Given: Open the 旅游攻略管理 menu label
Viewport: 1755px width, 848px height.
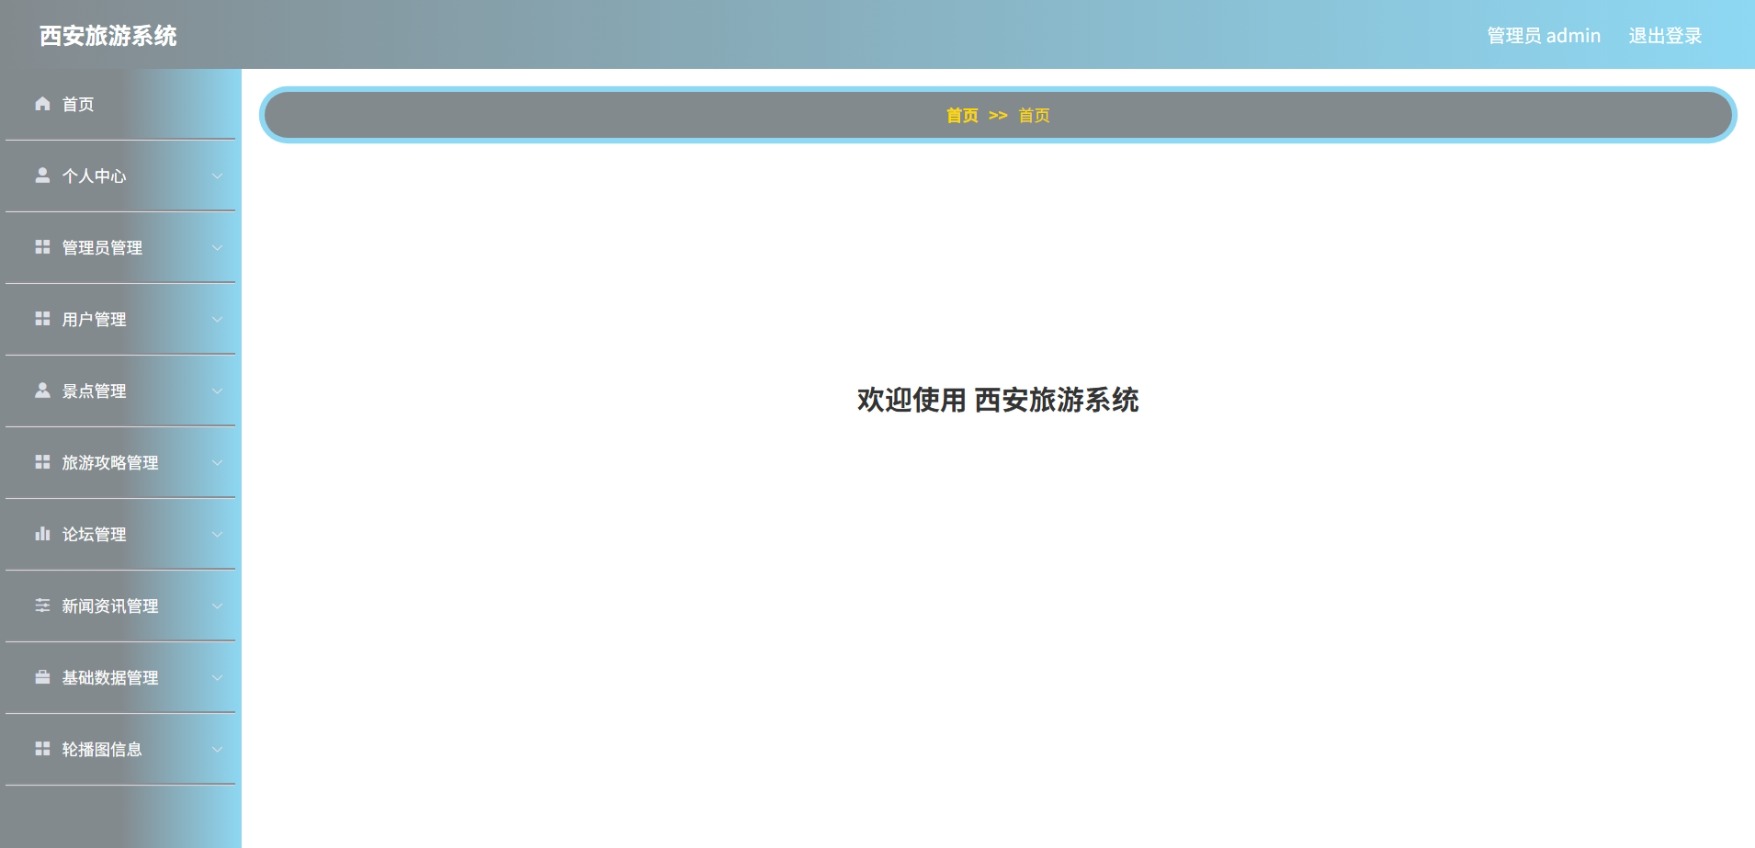Looking at the screenshot, I should pyautogui.click(x=110, y=463).
